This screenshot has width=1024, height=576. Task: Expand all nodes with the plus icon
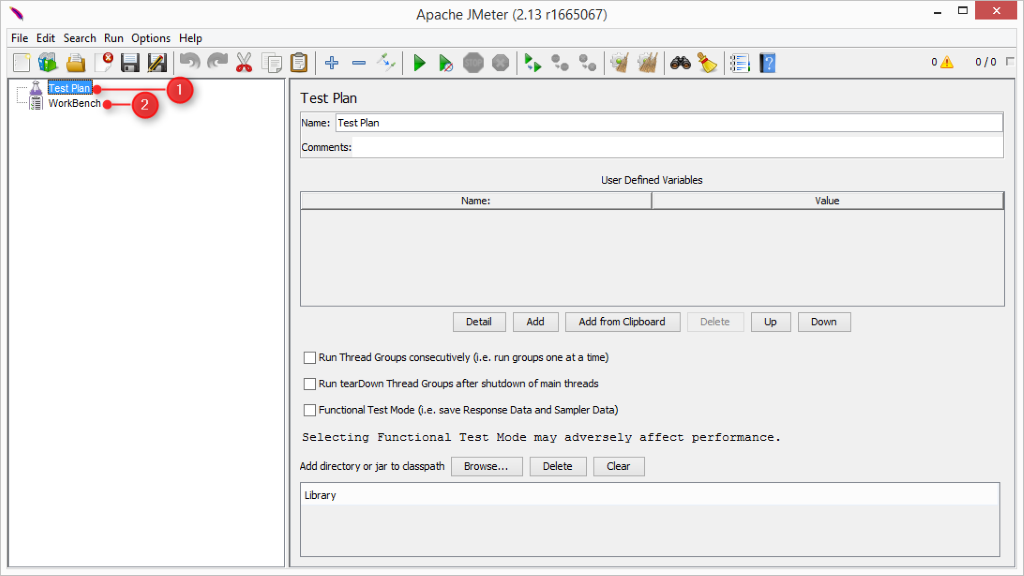coord(332,63)
